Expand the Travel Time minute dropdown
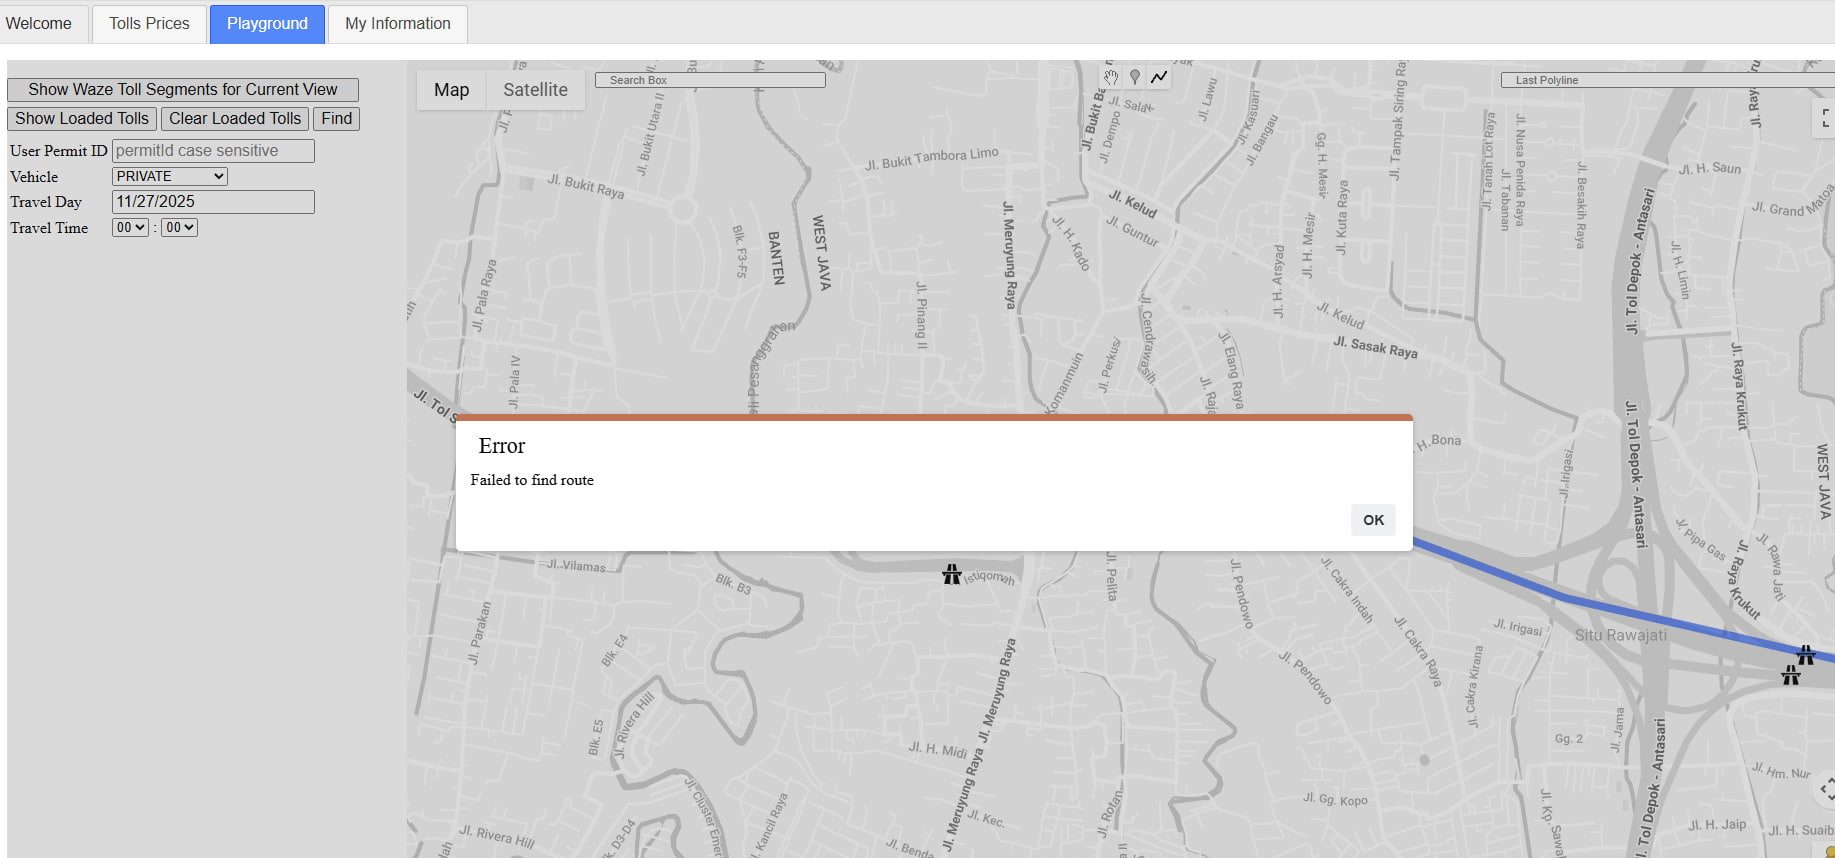 click(x=180, y=228)
